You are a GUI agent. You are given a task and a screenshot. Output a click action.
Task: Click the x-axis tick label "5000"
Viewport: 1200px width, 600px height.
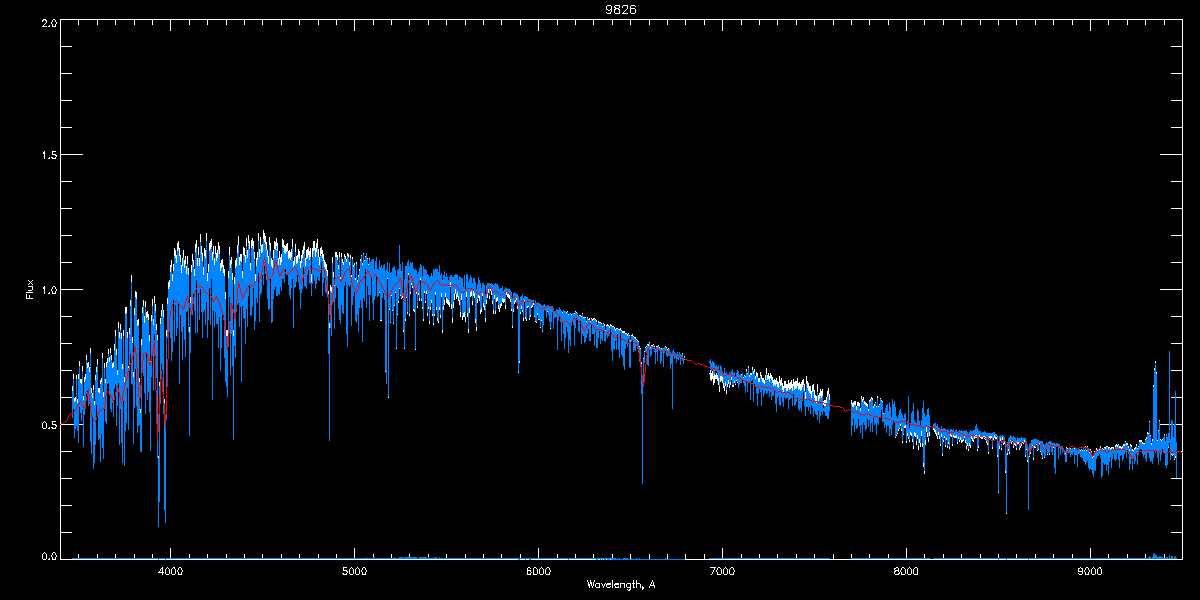coord(355,572)
